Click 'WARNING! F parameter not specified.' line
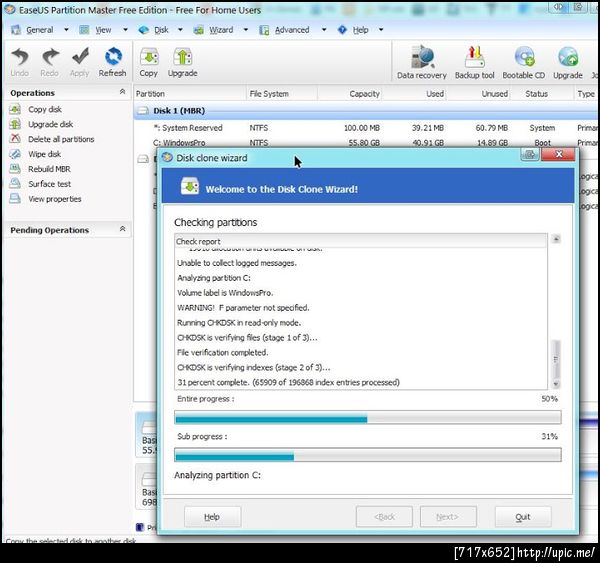Screen dimensions: 600x563 243,308
